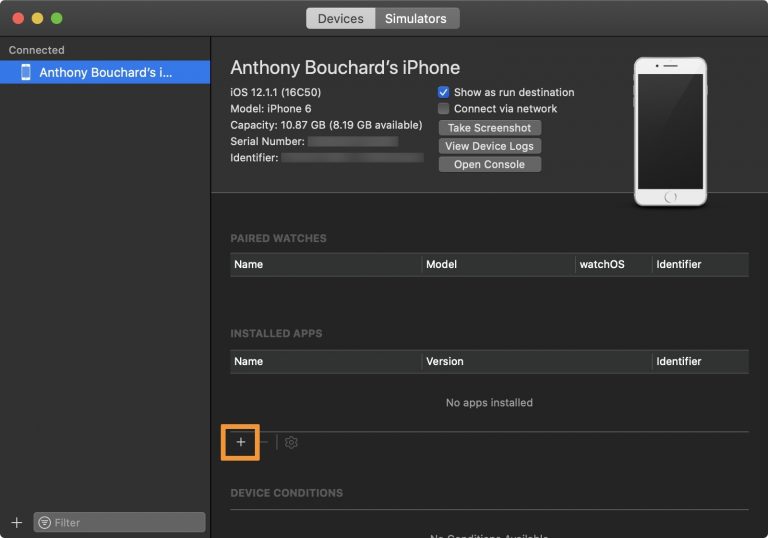The height and width of the screenshot is (538, 768).
Task: Enable Connect via network checkbox
Action: [443, 108]
